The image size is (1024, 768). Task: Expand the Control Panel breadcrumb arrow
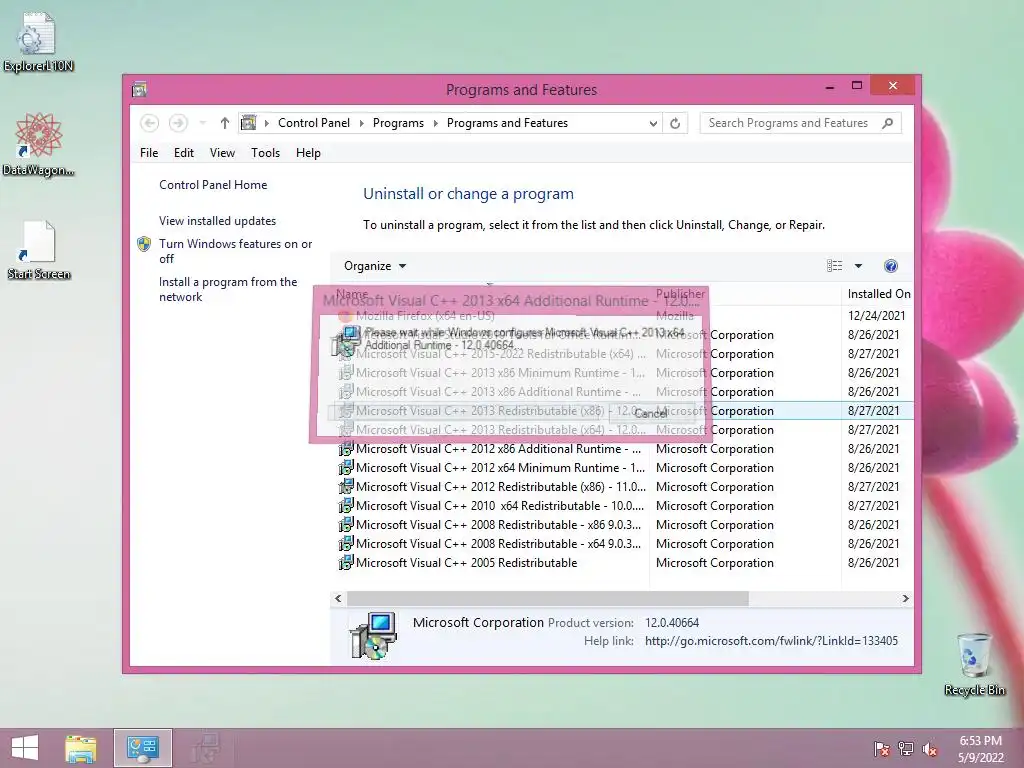coord(362,123)
